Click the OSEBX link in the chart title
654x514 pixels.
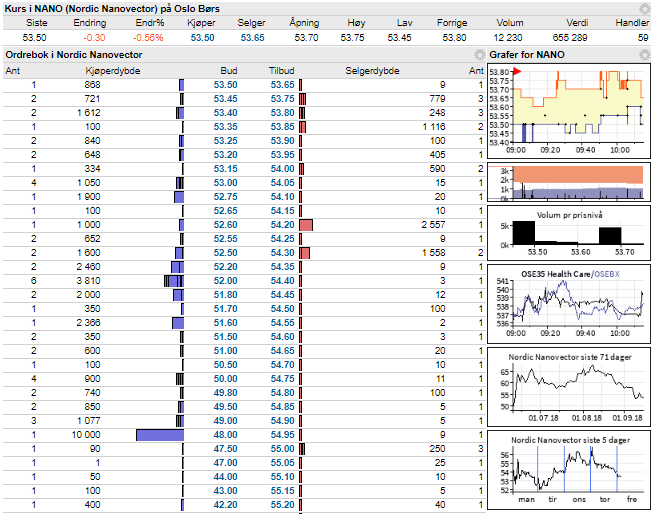tap(606, 274)
